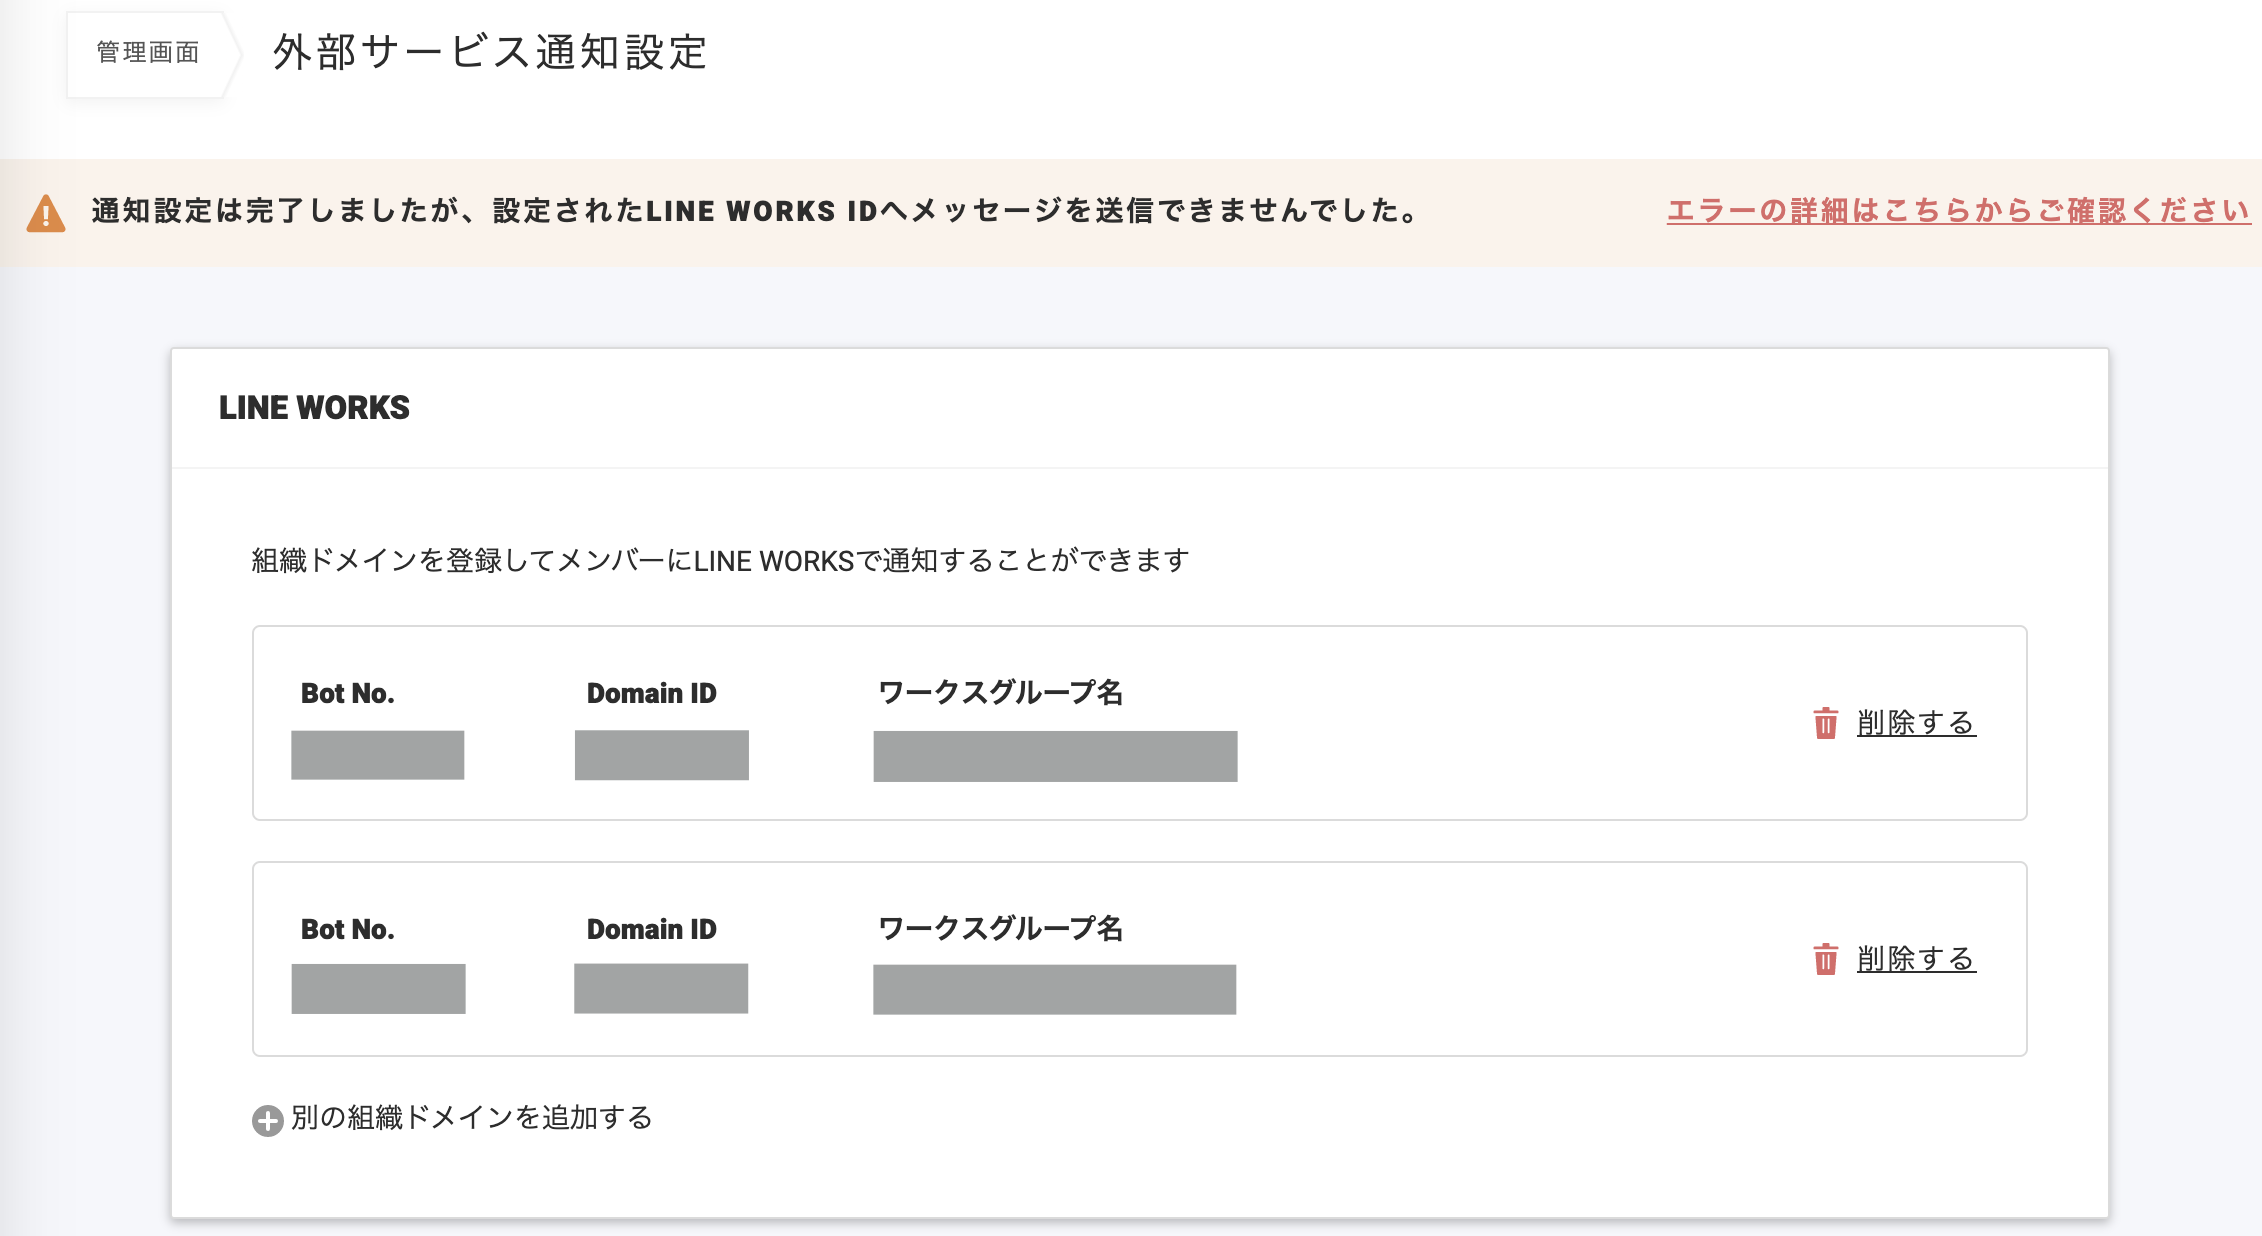
Task: Click the warning message about LINE WORKS ID
Action: (755, 211)
